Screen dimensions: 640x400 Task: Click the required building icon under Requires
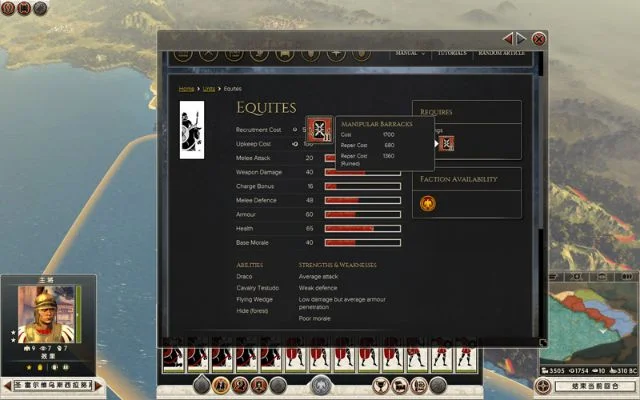pyautogui.click(x=447, y=144)
